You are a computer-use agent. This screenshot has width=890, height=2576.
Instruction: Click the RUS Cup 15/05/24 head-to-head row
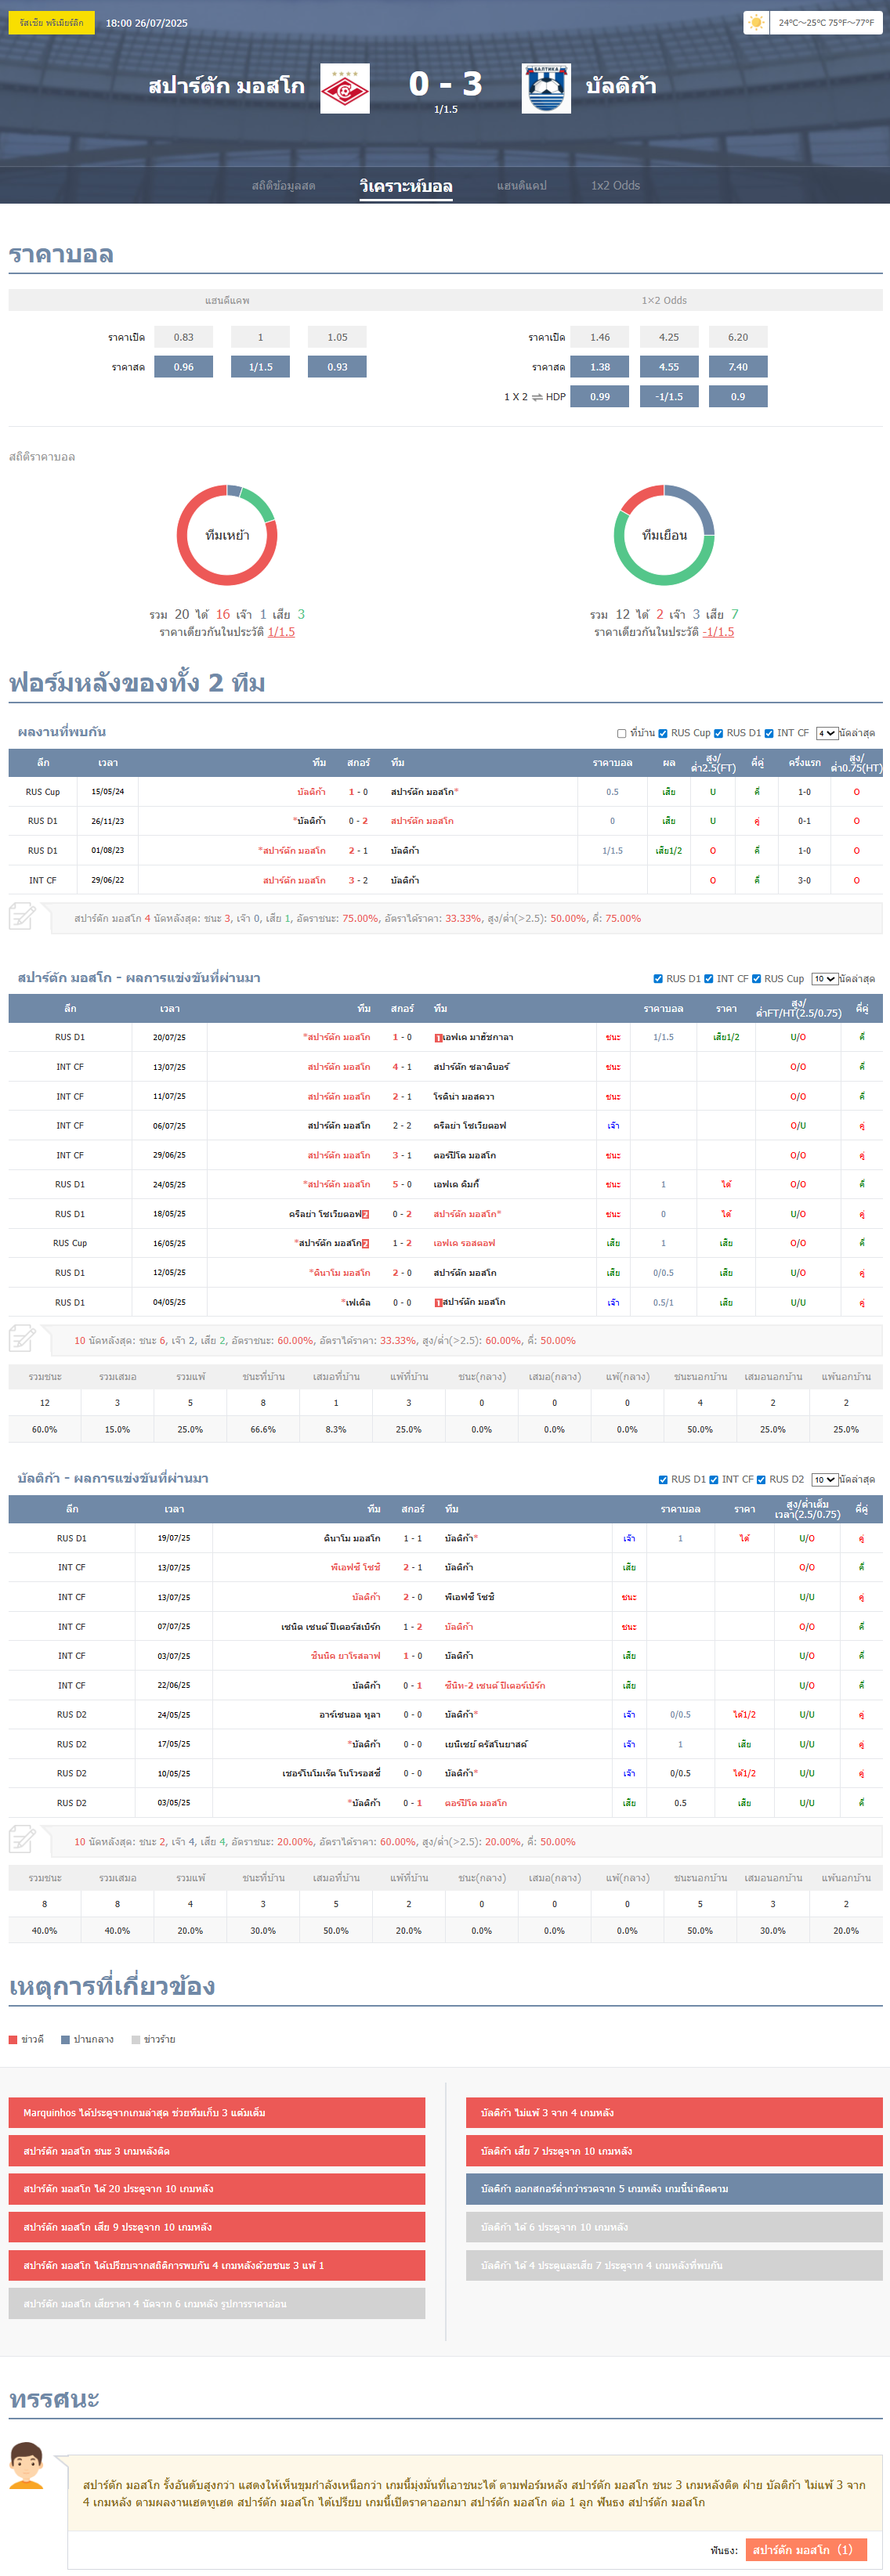coord(446,791)
